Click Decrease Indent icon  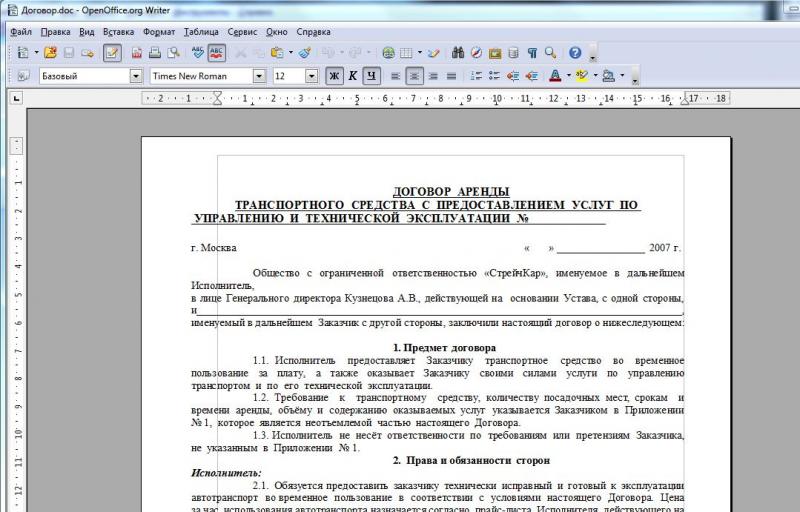click(x=513, y=76)
